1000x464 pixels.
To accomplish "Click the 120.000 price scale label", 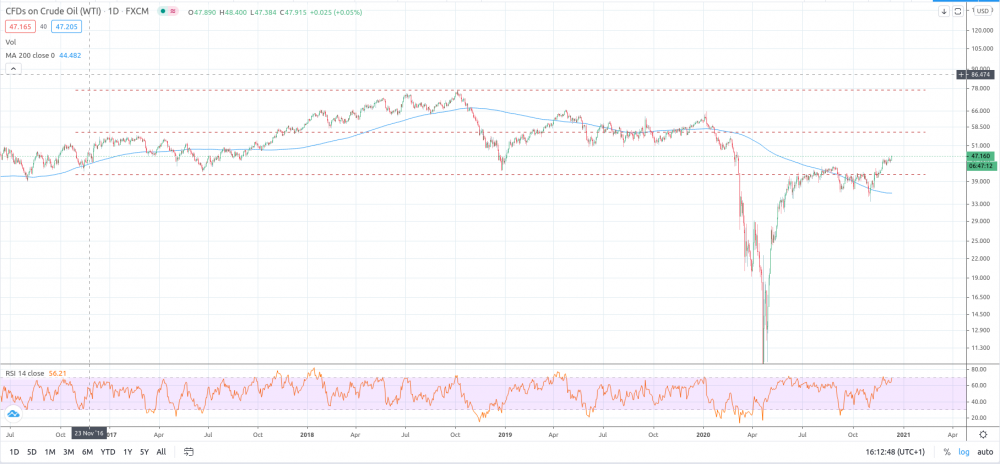I will (x=980, y=30).
